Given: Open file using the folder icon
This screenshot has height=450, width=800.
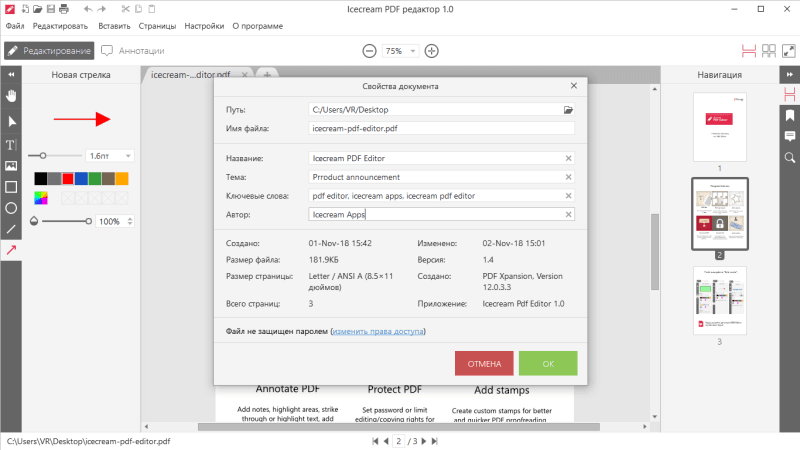Looking at the screenshot, I should [37, 9].
